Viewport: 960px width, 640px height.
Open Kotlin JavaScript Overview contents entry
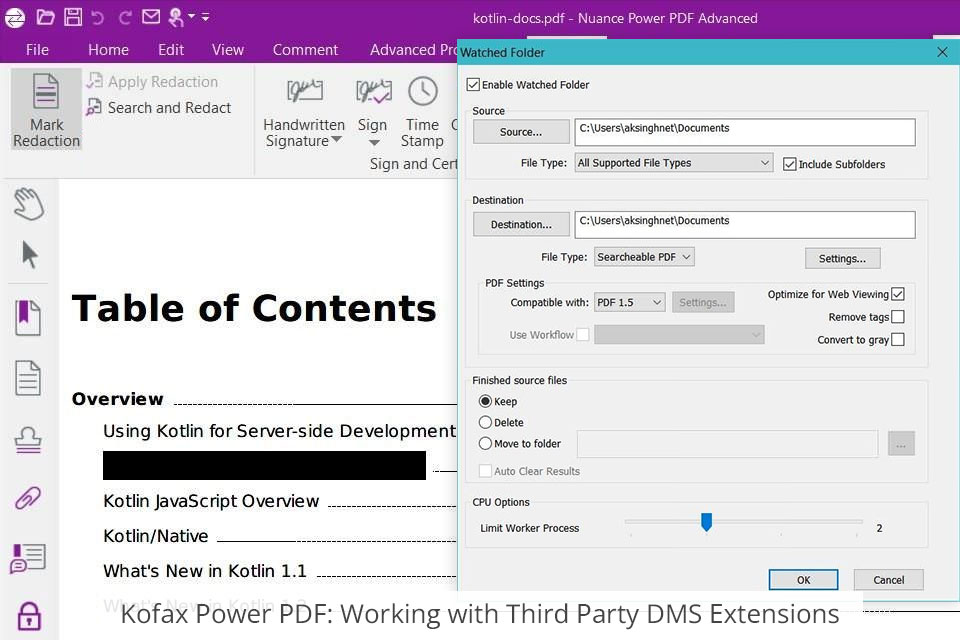coord(211,501)
